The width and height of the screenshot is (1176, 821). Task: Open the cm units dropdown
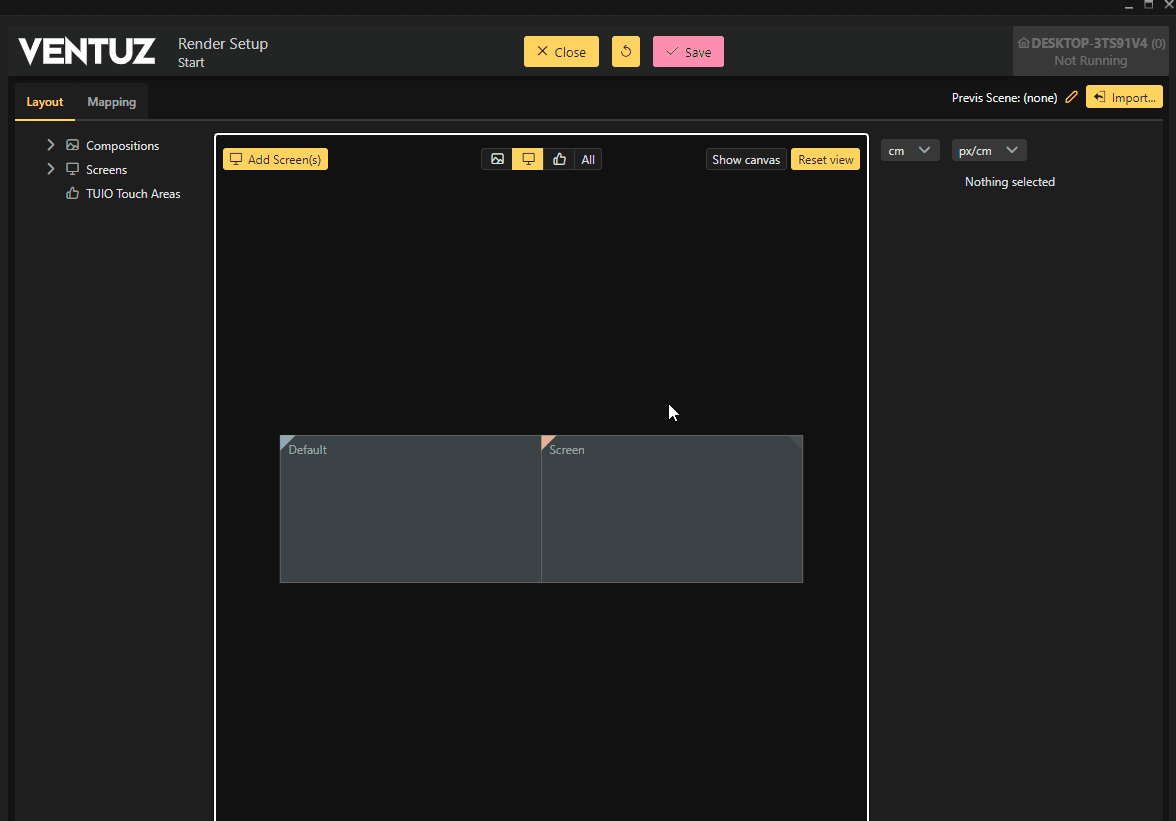(909, 150)
